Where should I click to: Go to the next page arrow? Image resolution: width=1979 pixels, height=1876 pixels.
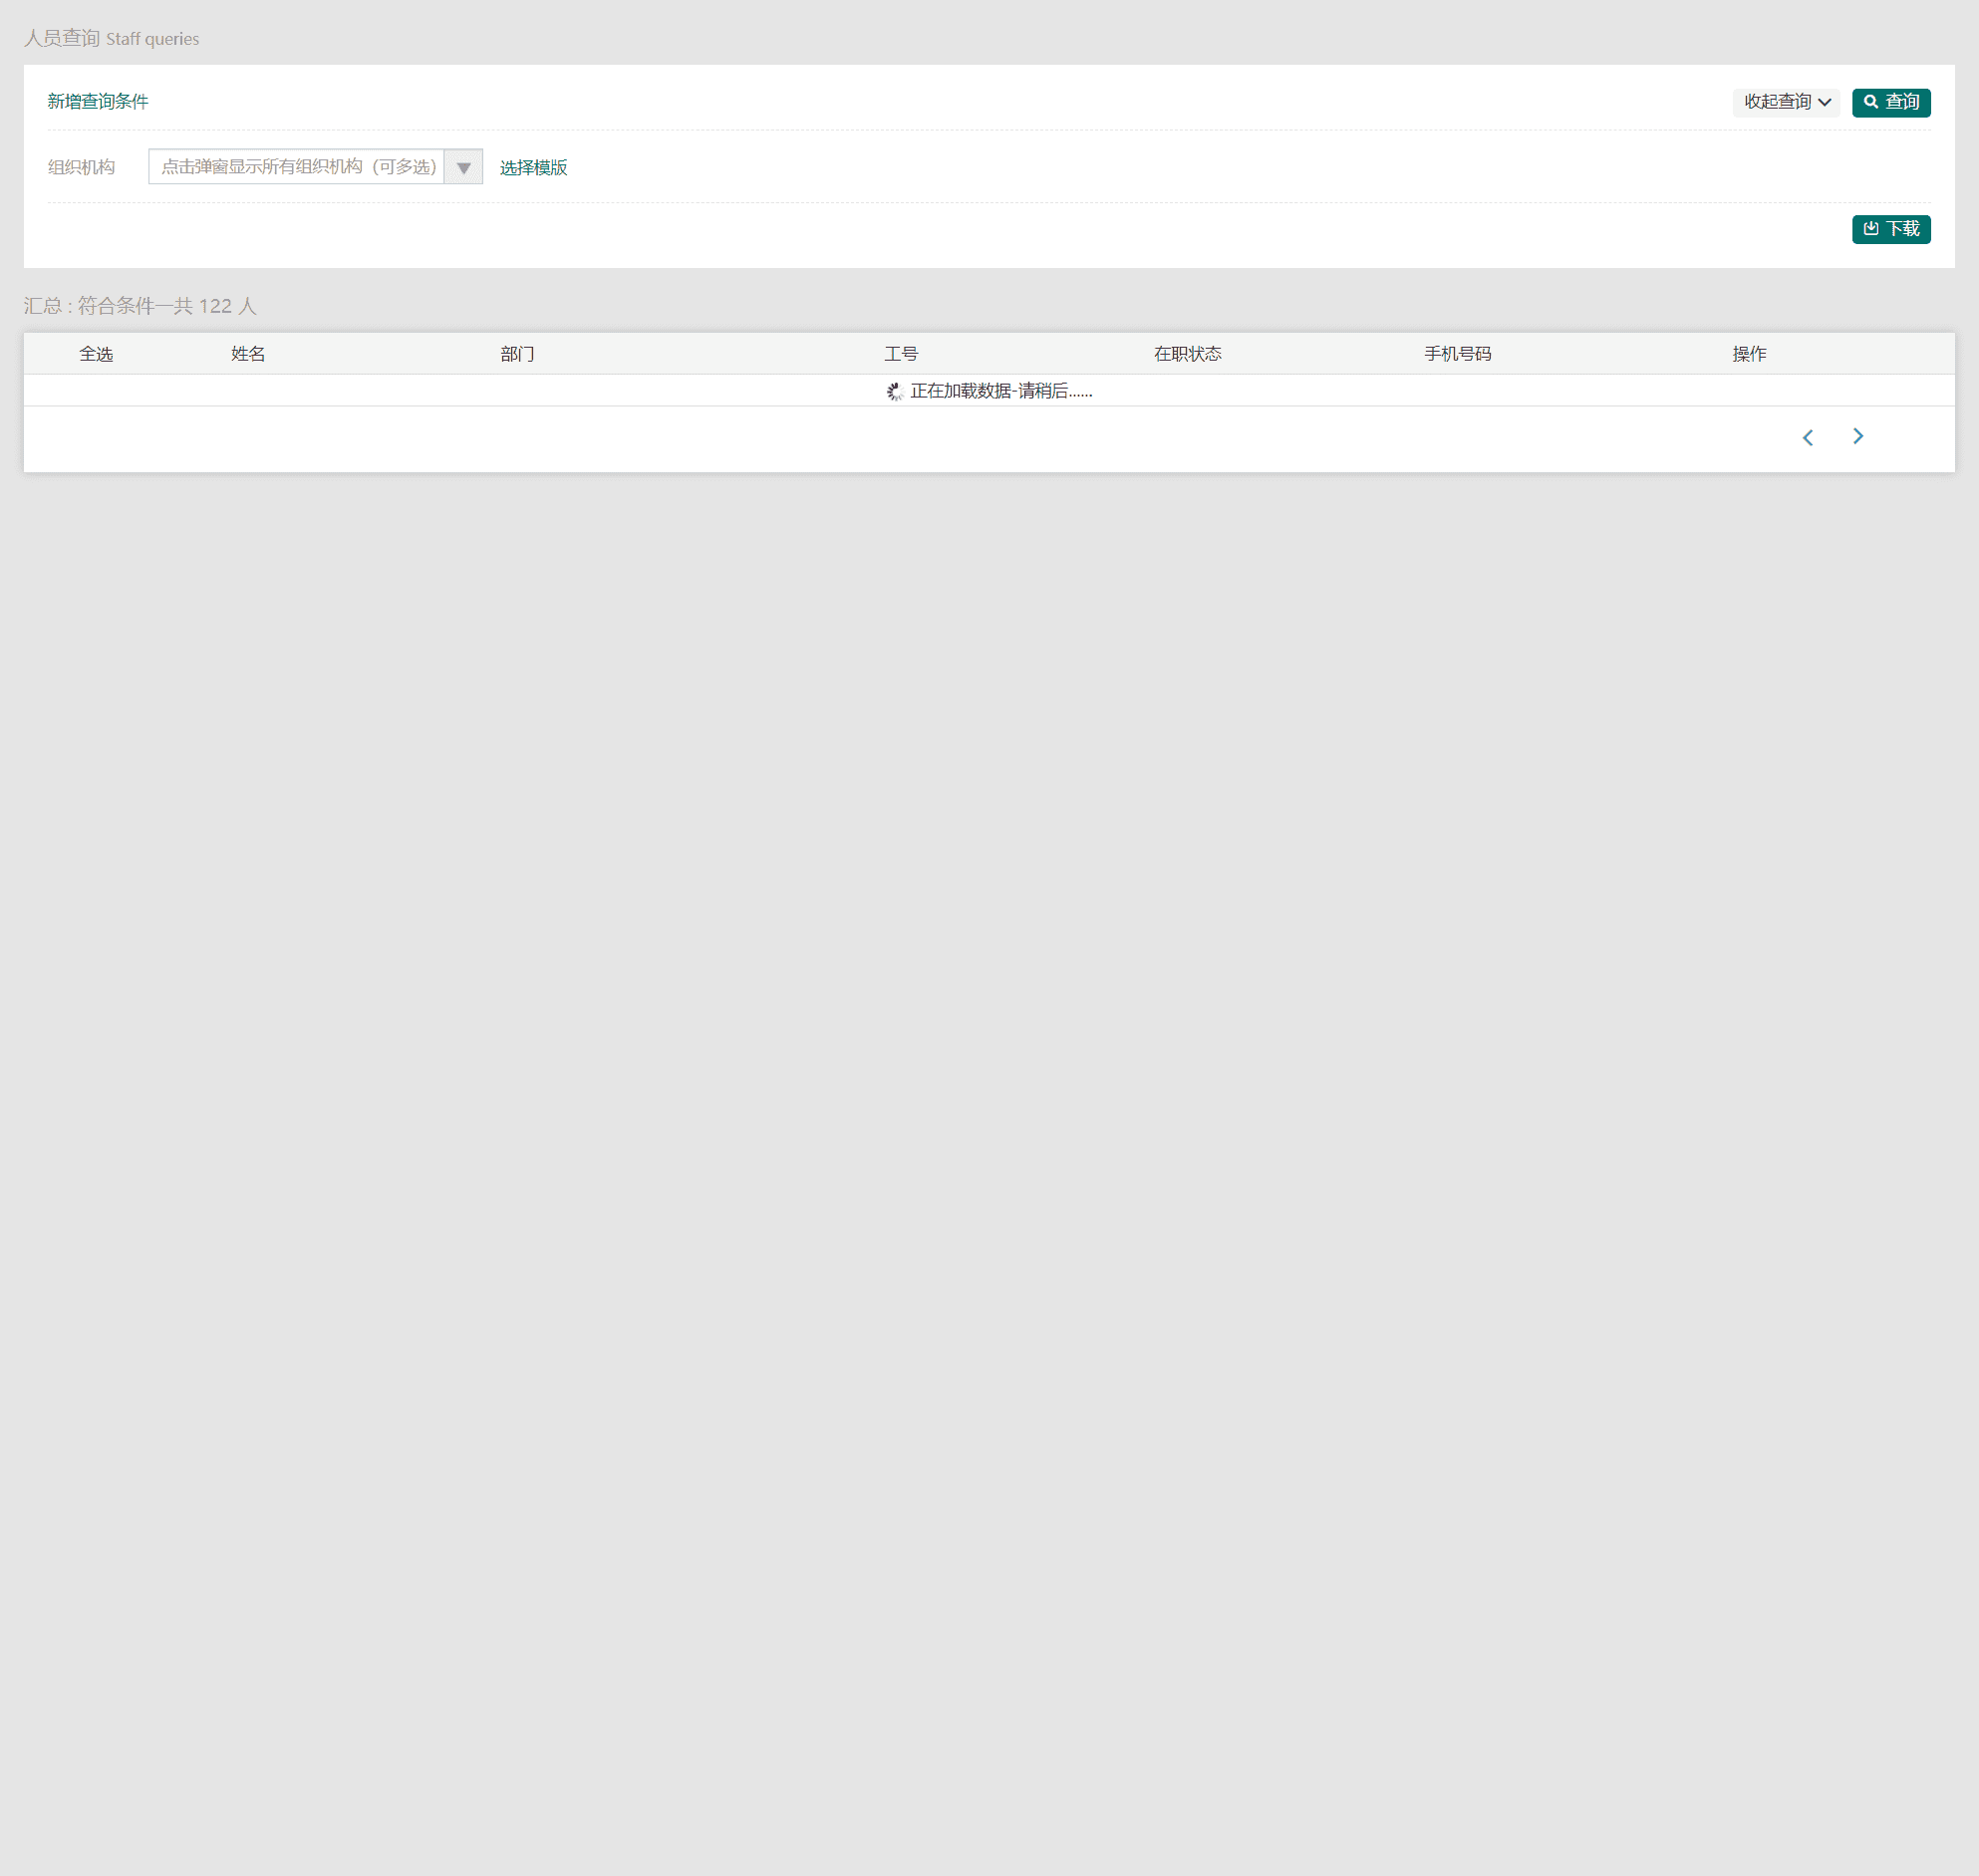1857,436
